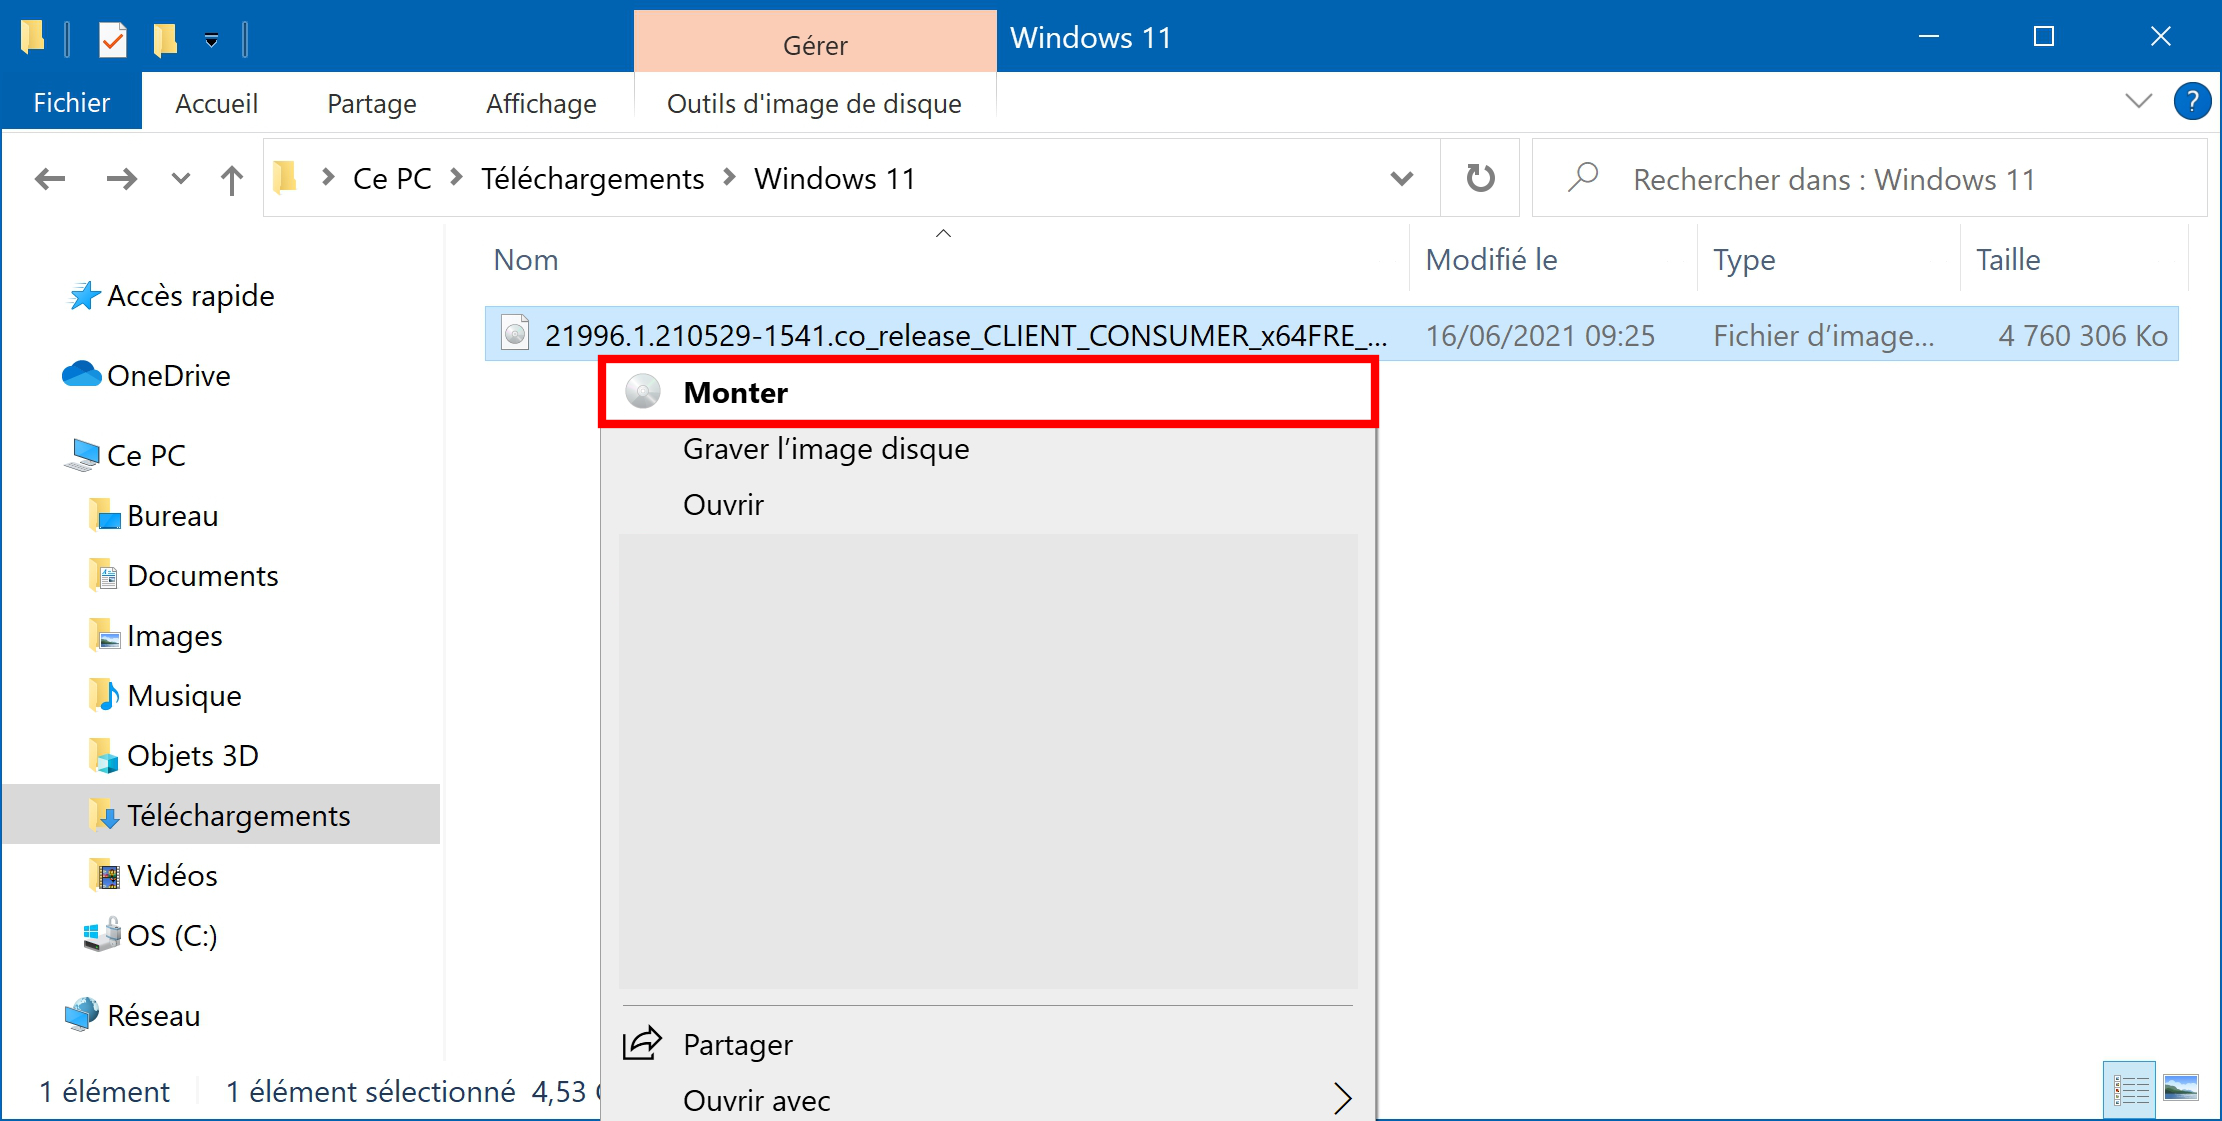Click the Properties icon in quick access toolbar
This screenshot has height=1121, width=2222.
113,40
